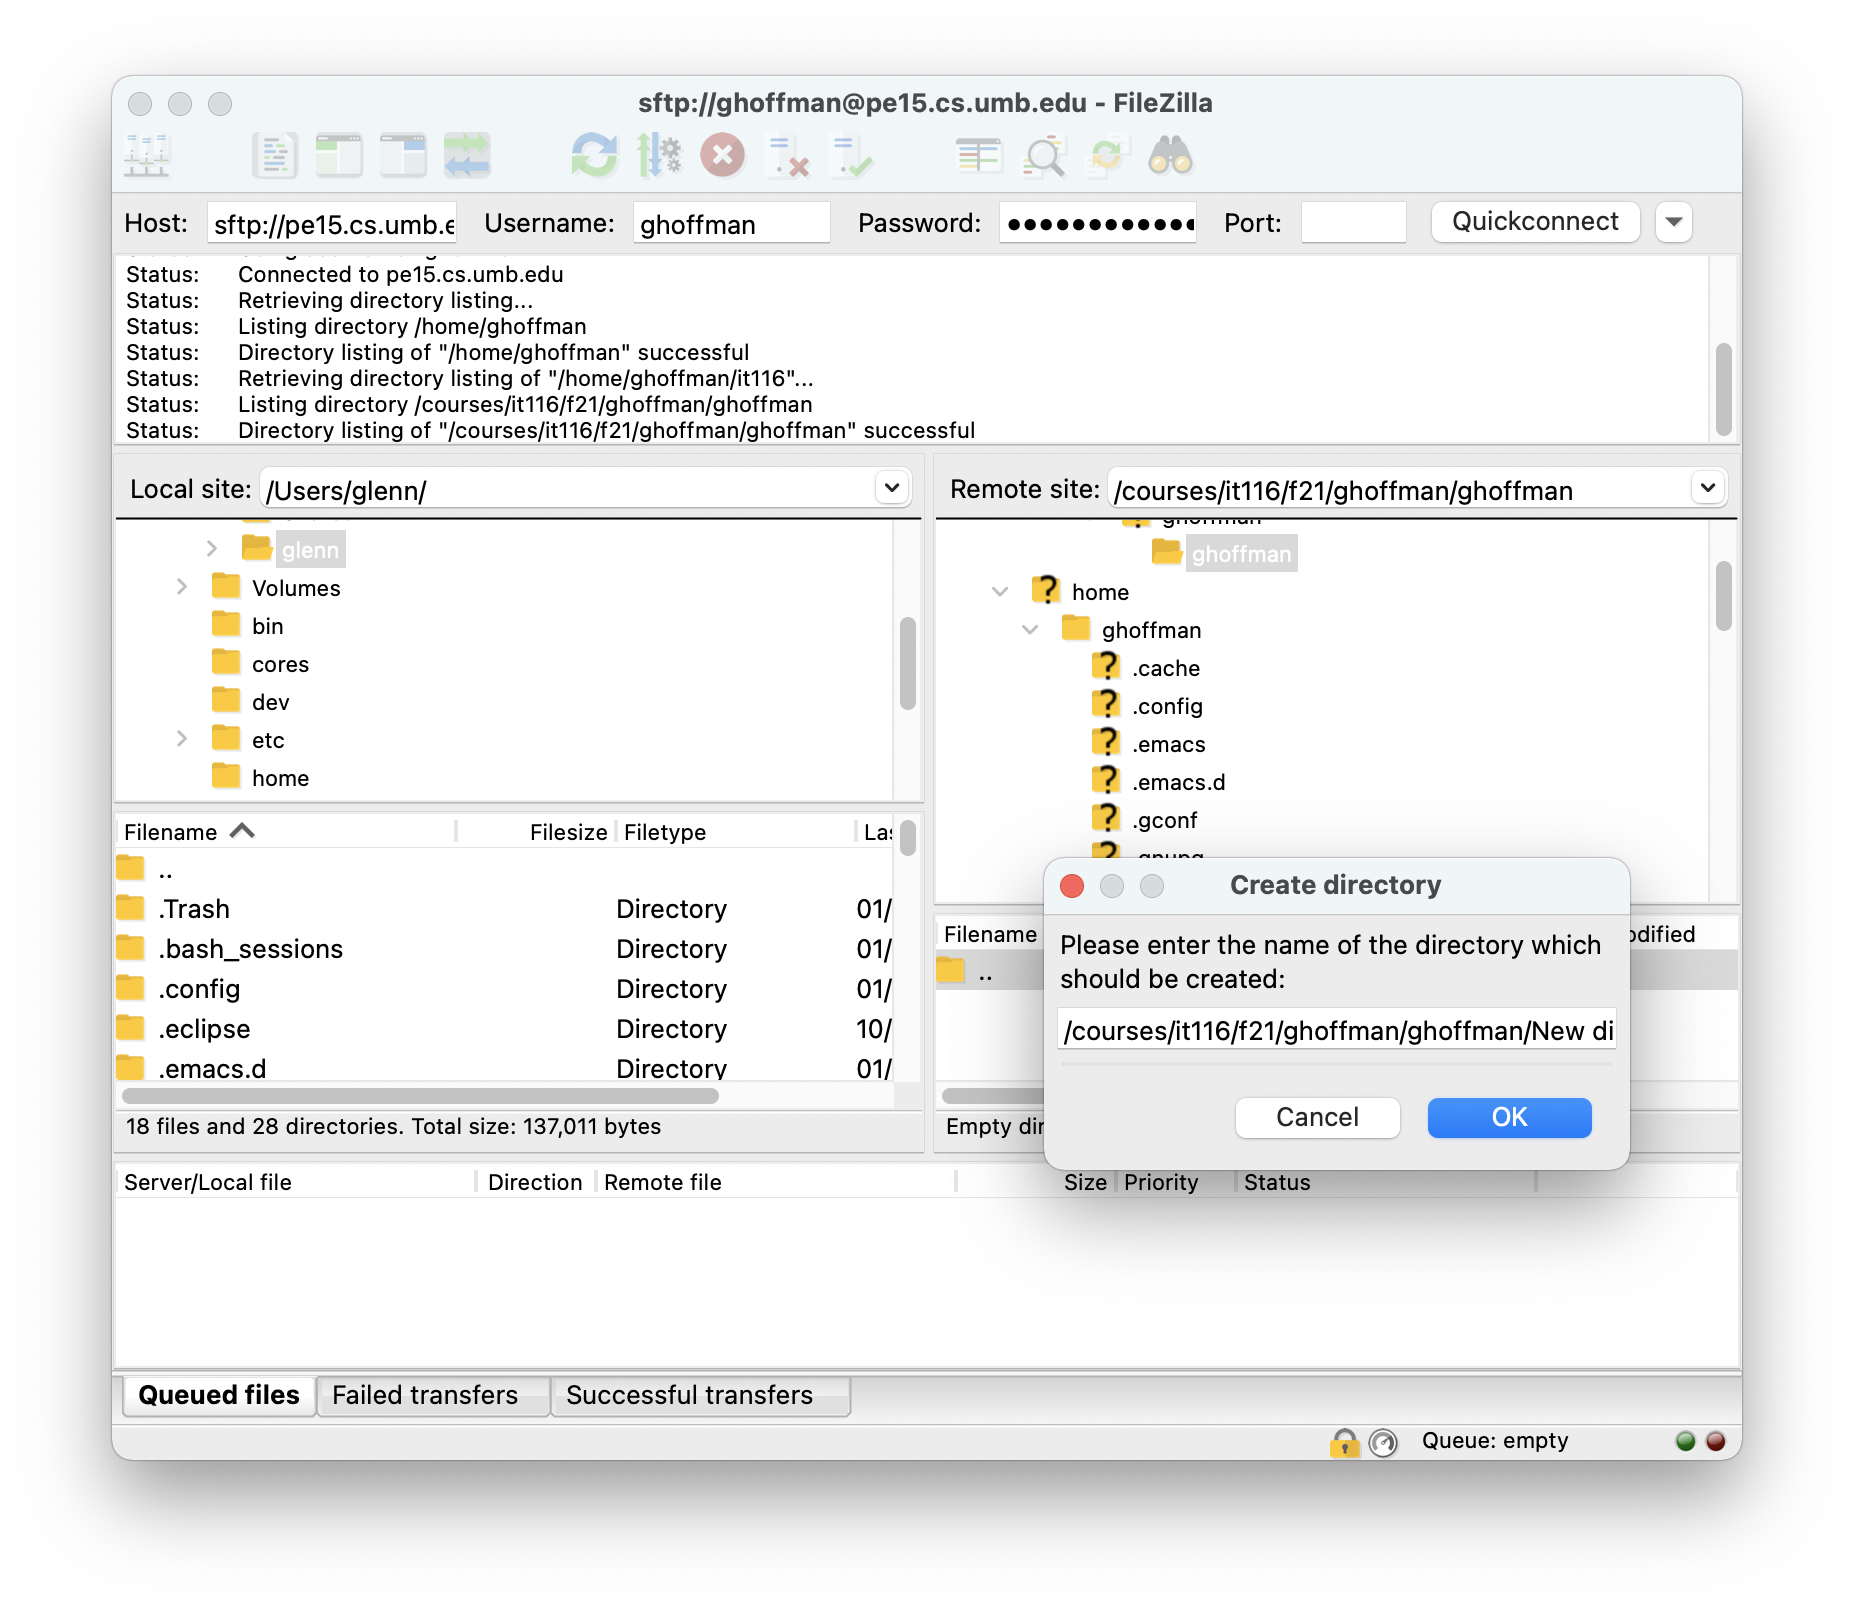1854x1608 pixels.
Task: Expand the Volumes folder node
Action: pyautogui.click(x=182, y=587)
